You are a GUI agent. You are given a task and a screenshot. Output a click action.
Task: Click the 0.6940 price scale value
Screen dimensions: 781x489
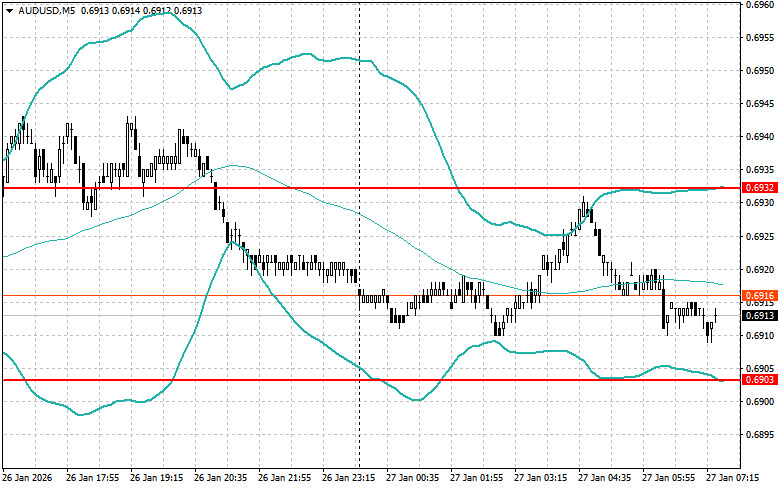(x=760, y=137)
